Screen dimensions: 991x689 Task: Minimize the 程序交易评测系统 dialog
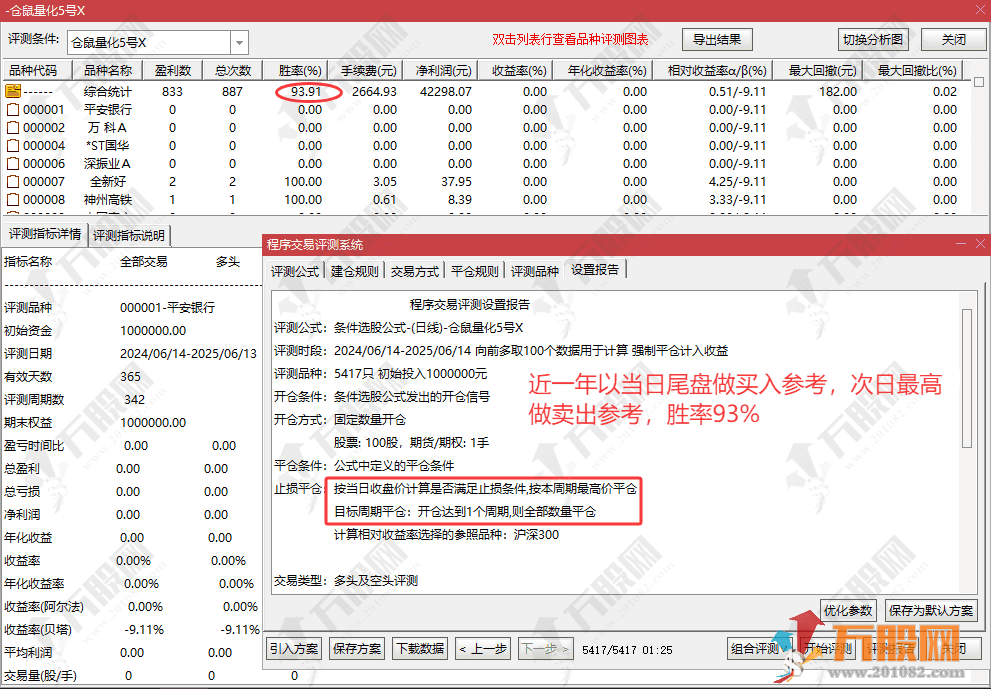[961, 244]
